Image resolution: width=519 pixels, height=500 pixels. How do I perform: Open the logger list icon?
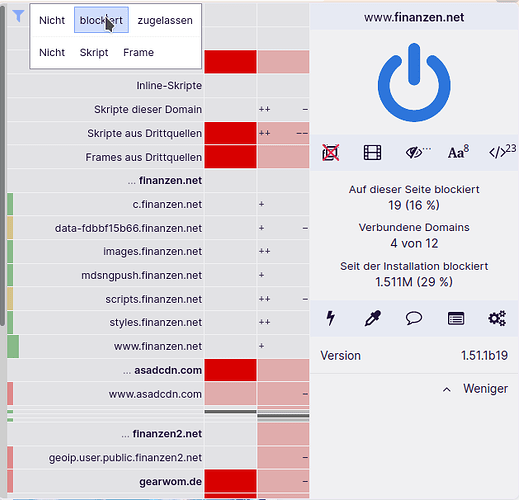point(456,319)
